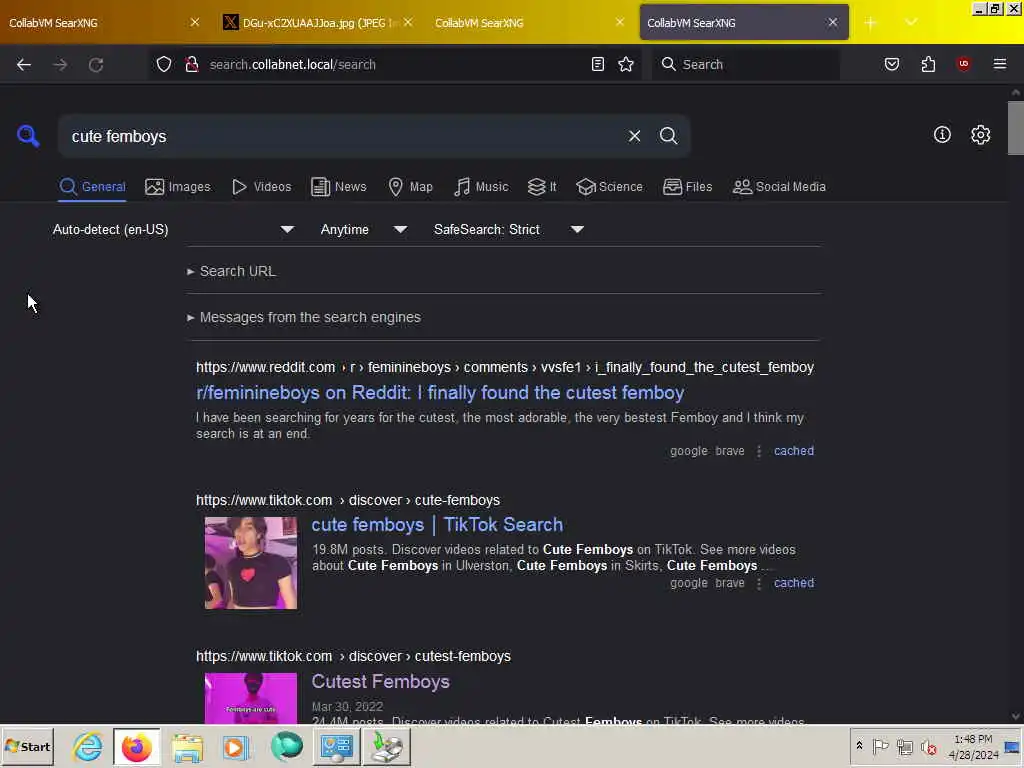Click the browser back arrow

24,65
